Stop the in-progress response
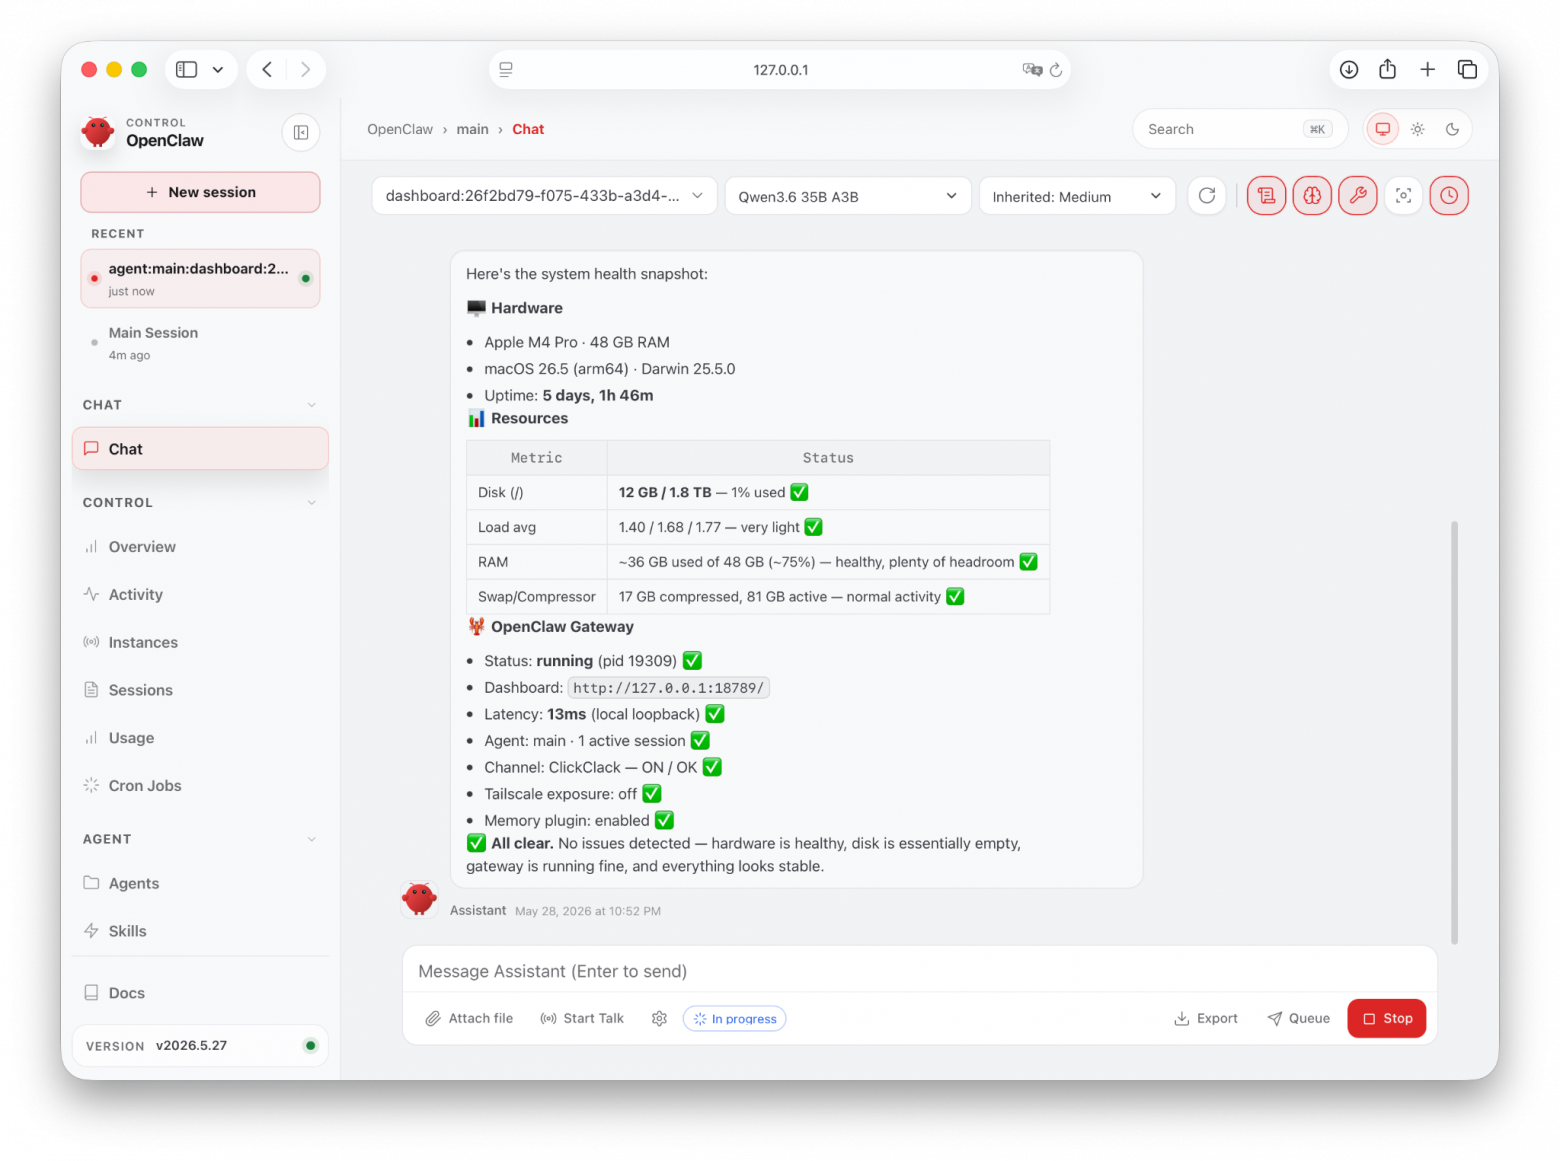The width and height of the screenshot is (1560, 1161). [1387, 1018]
